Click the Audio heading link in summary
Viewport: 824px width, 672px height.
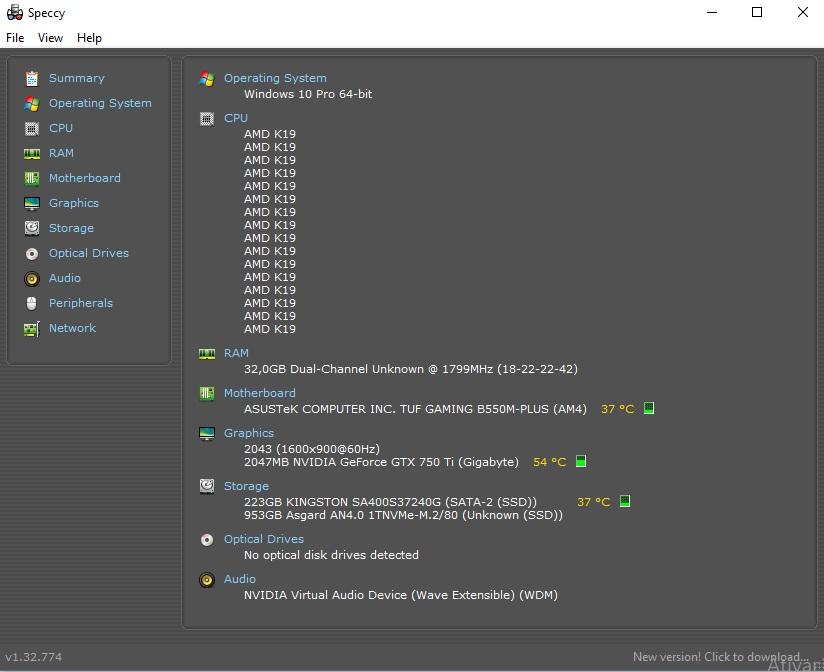tap(240, 579)
